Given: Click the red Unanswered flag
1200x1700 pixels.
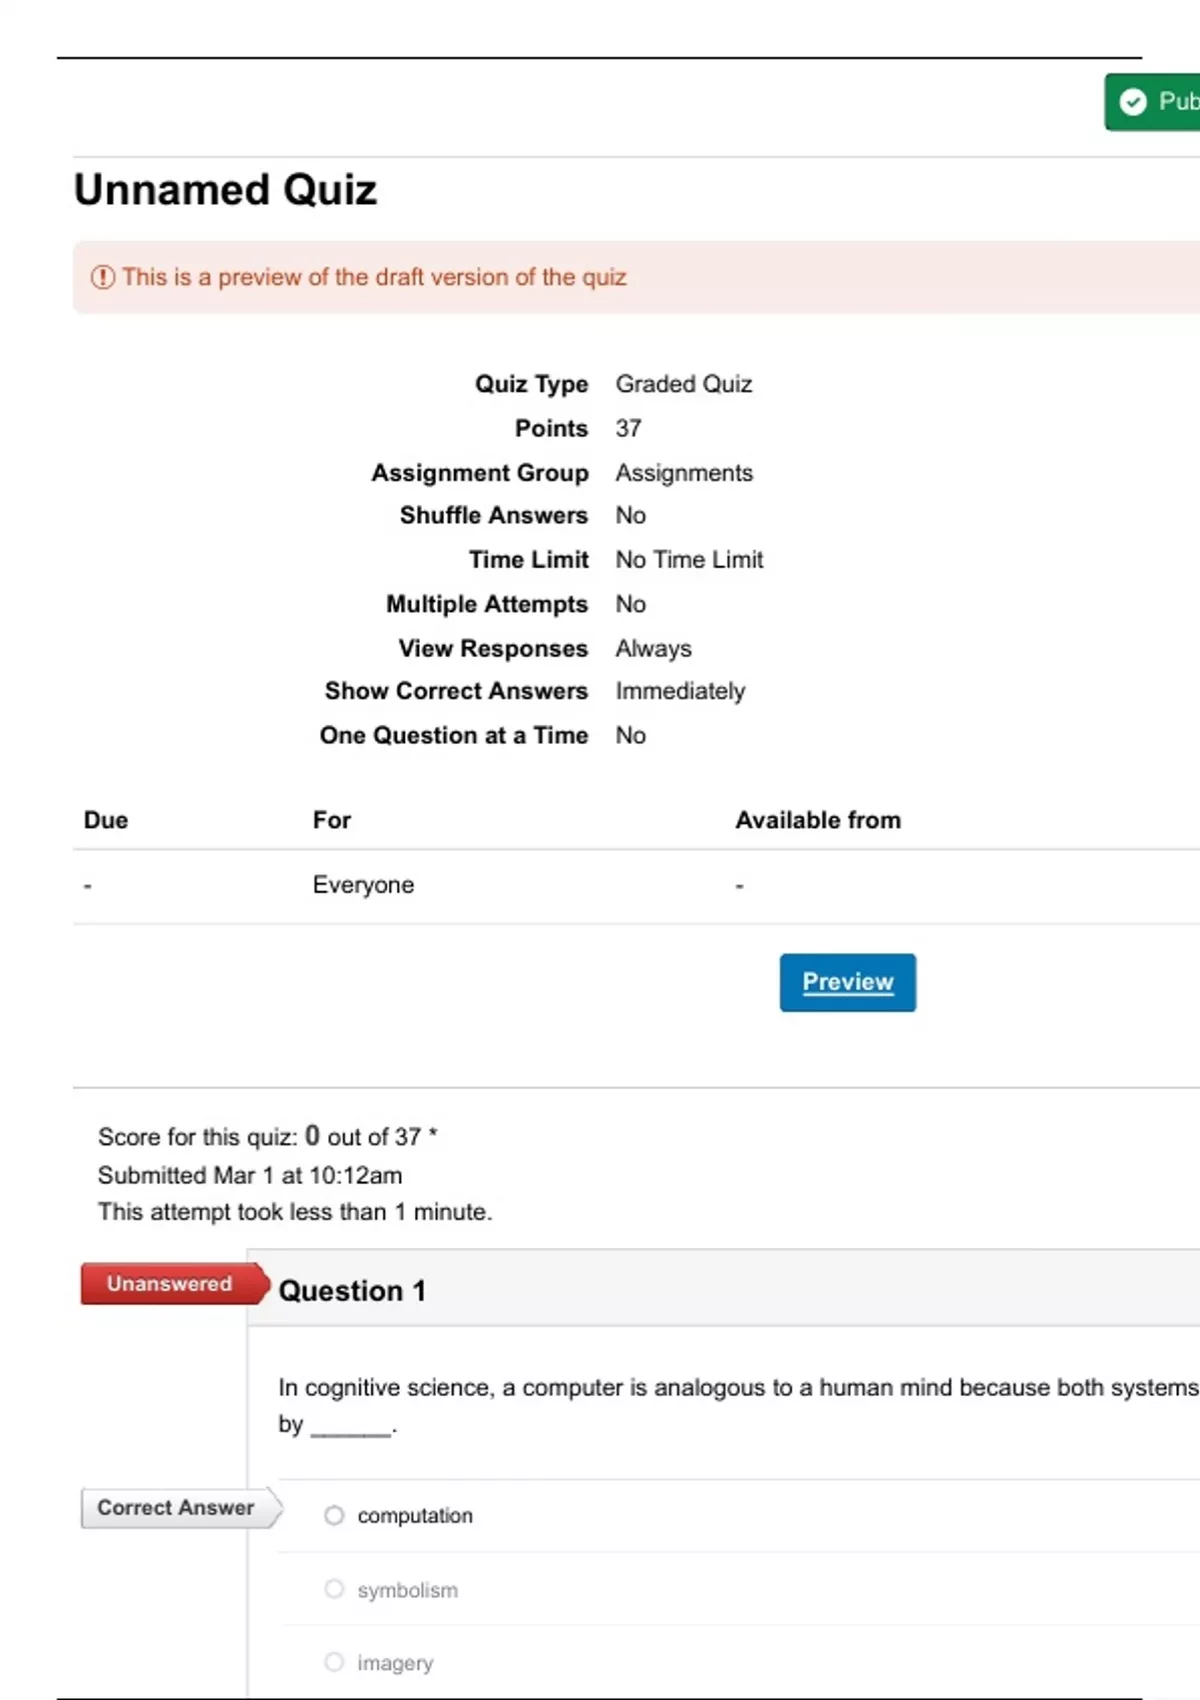Looking at the screenshot, I should pyautogui.click(x=170, y=1284).
